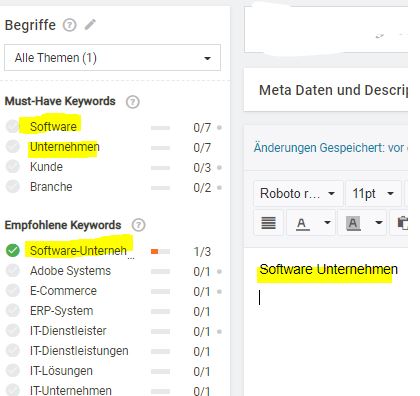Screen dimensions: 420x396
Task: Click the Software Unternehmen text in editor
Action: pyautogui.click(x=328, y=269)
